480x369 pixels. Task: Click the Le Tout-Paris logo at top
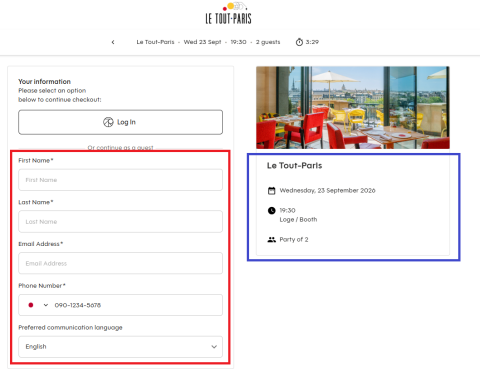click(x=229, y=13)
